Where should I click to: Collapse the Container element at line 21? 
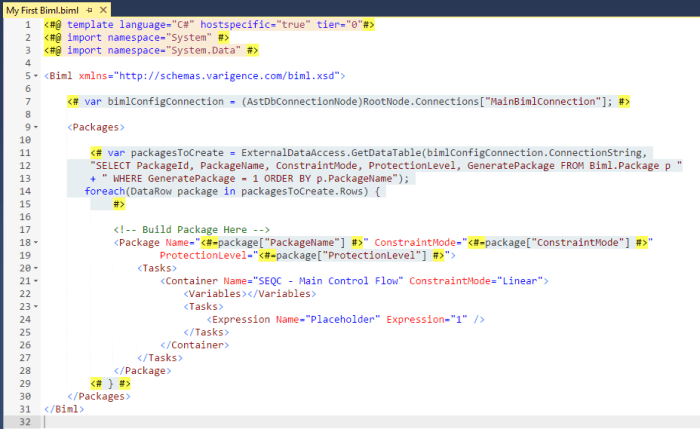tap(36, 281)
